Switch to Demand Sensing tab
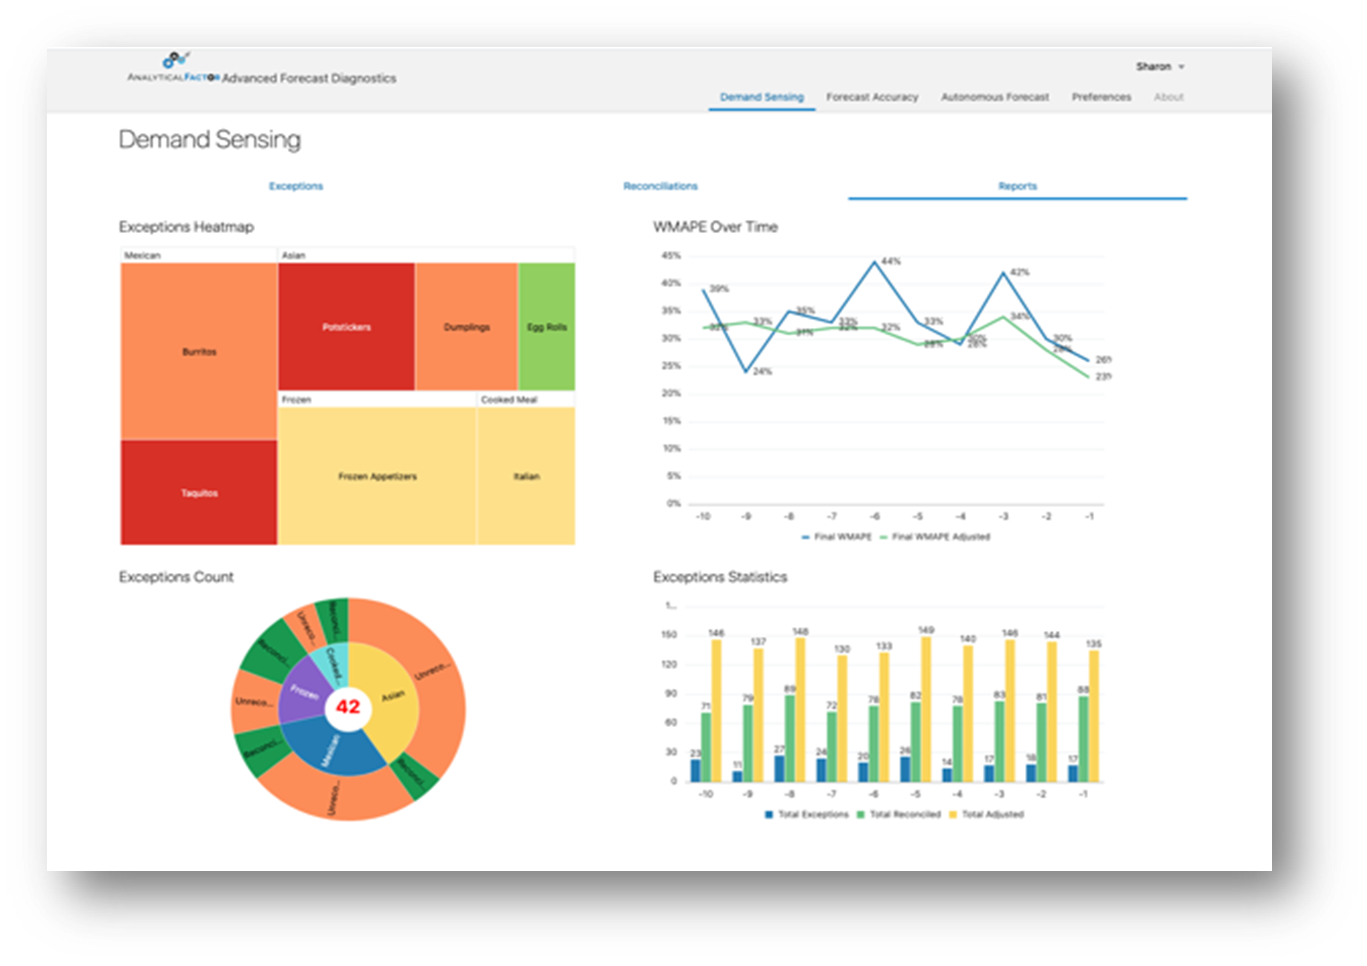1367x966 pixels. (762, 97)
